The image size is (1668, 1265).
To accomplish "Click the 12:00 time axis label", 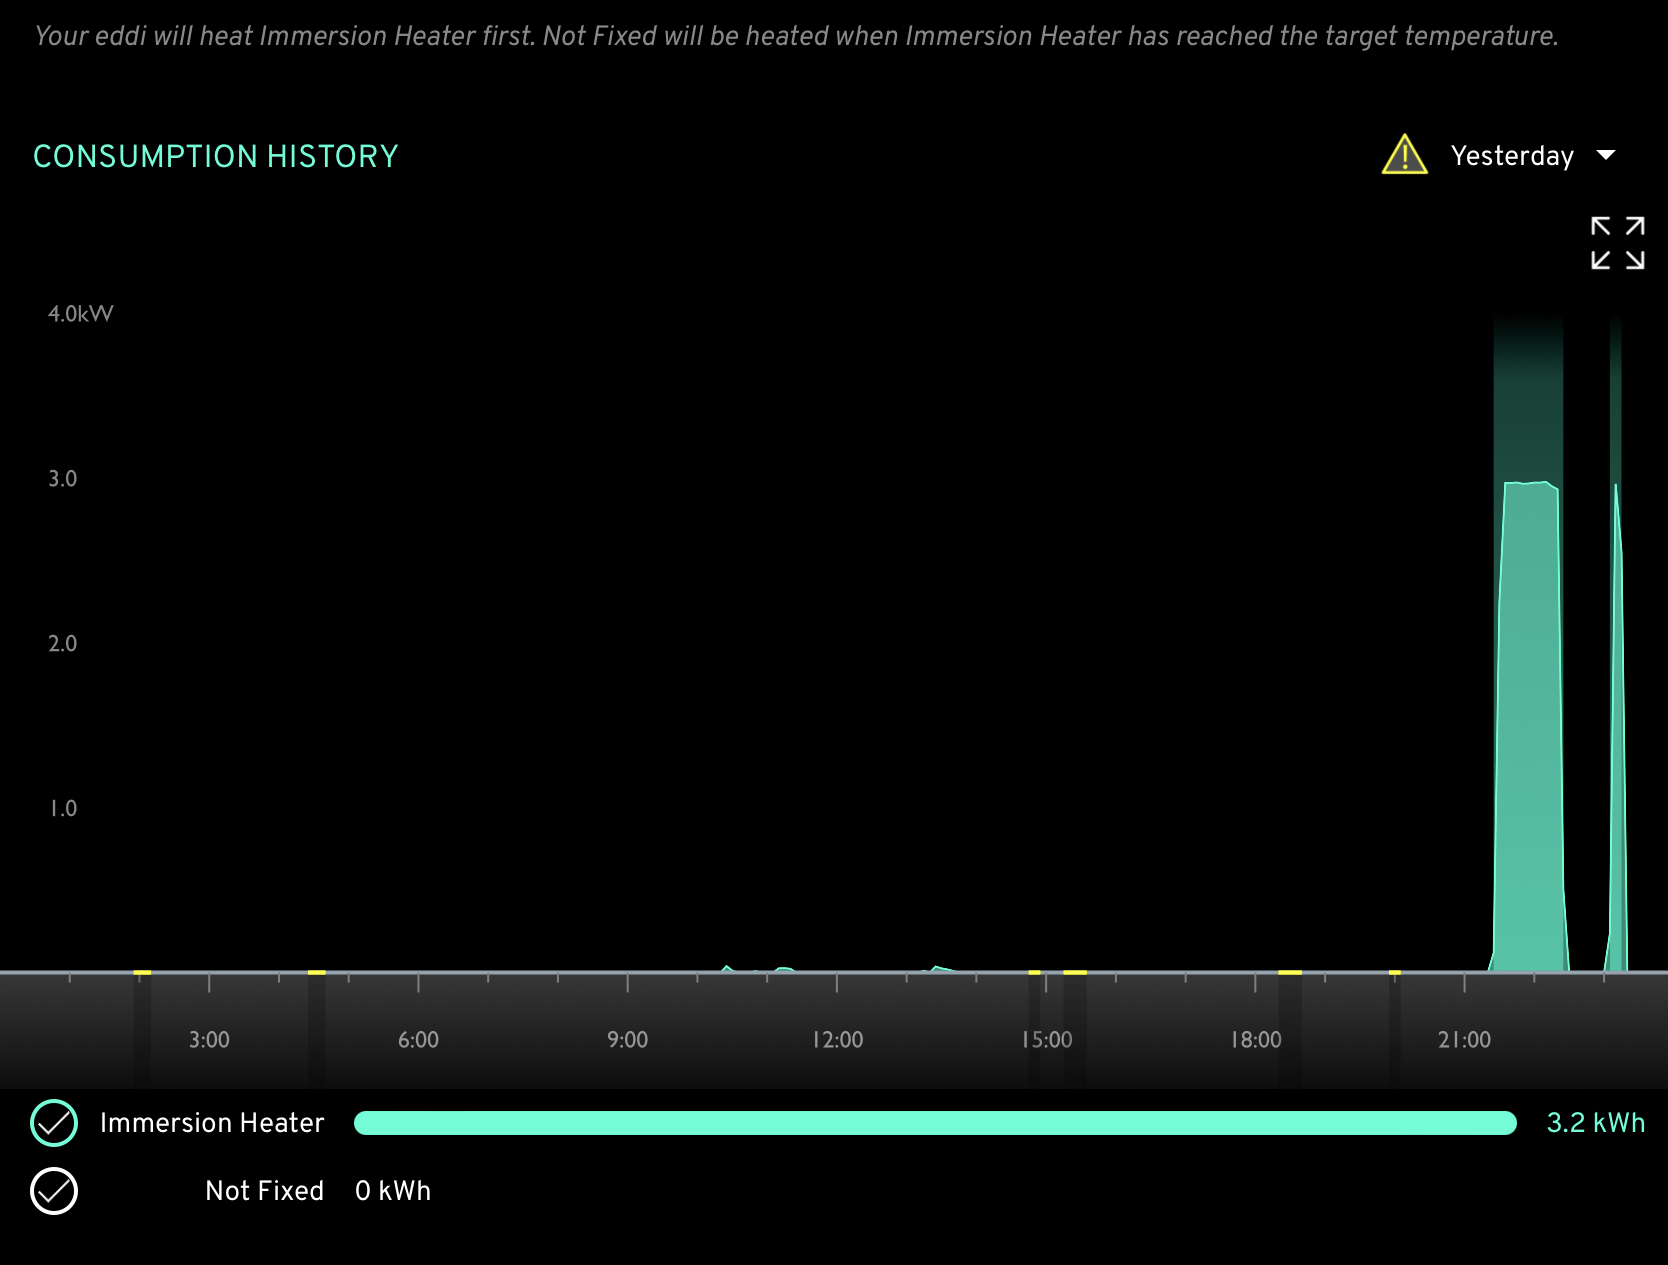I will click(837, 1040).
